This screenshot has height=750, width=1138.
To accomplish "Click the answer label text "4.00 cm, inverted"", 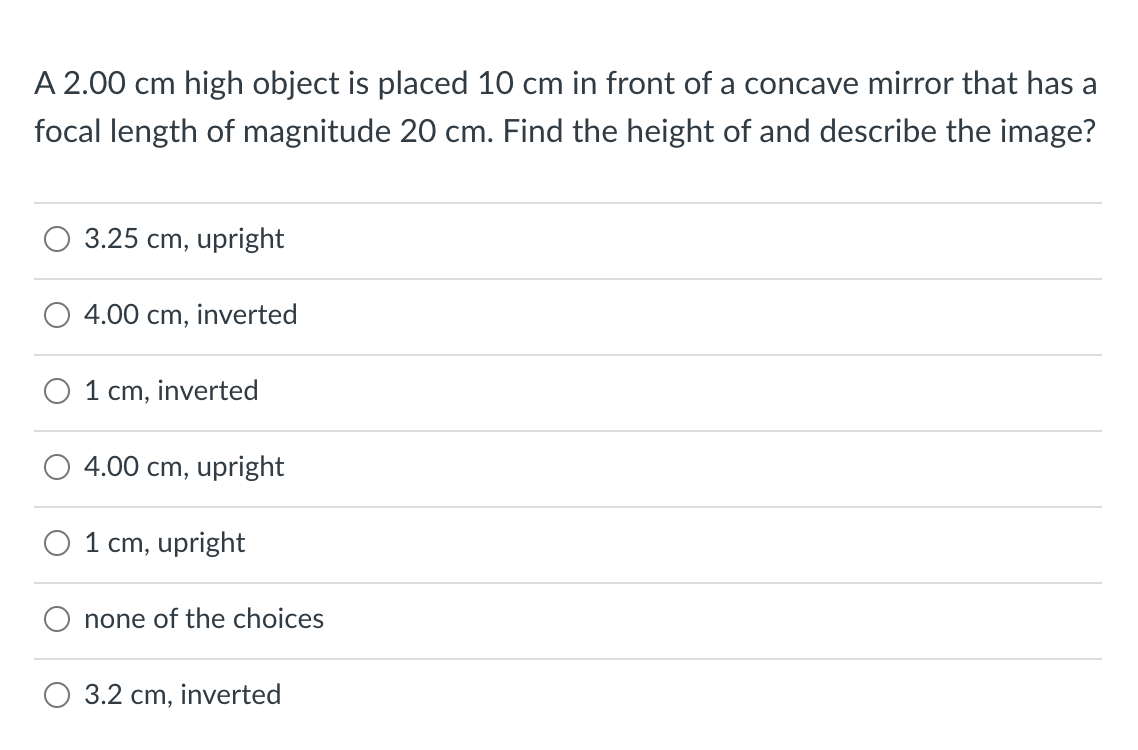I will click(x=191, y=315).
